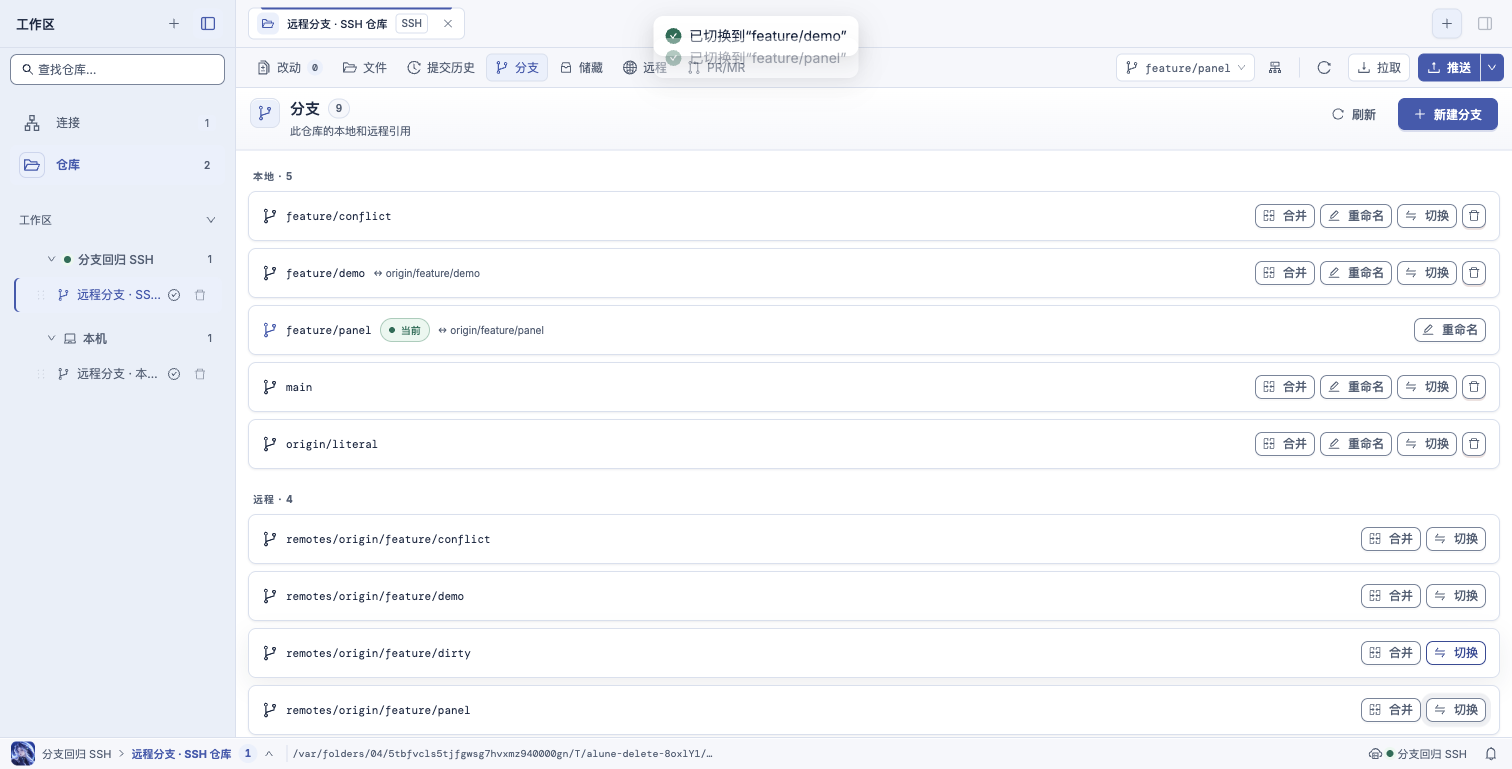Viewport: 1512px width, 769px height.
Task: Click the search repositories input field
Action: tap(117, 69)
